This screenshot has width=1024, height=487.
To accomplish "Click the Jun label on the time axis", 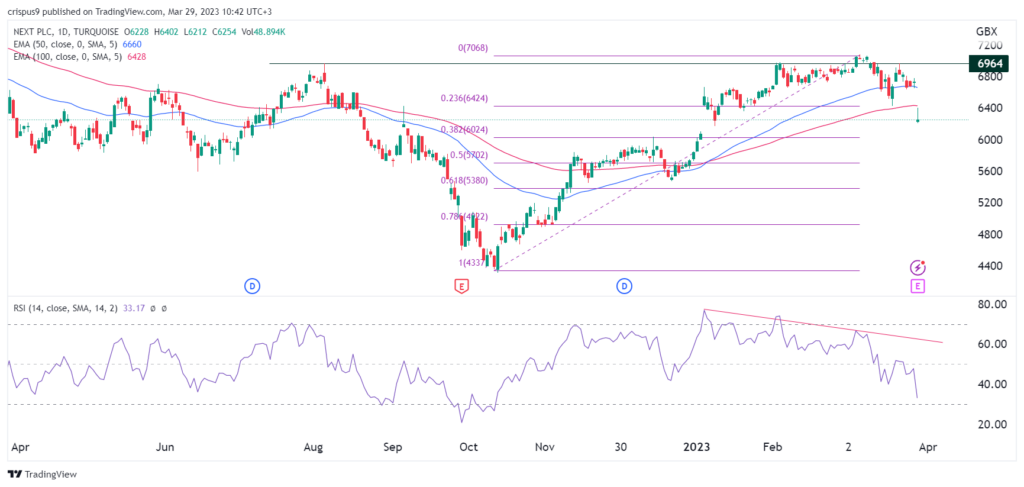I will [167, 448].
